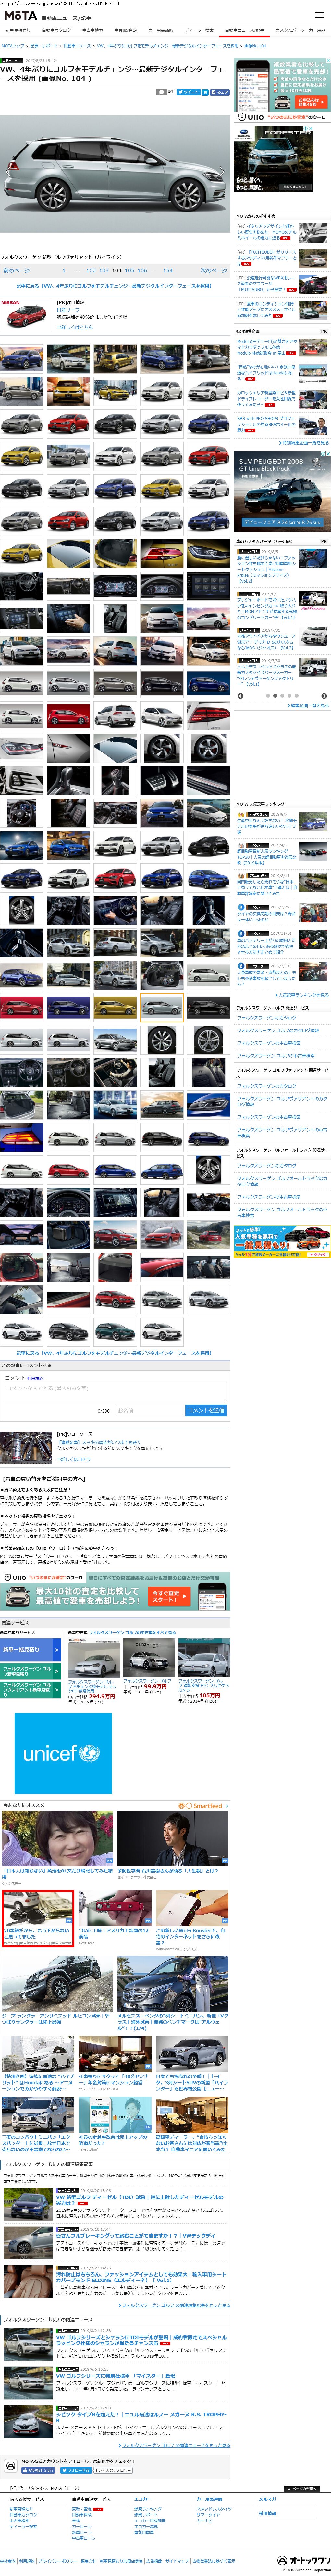
Task: Click the nickname input field beside send button
Action: tap(149, 1411)
